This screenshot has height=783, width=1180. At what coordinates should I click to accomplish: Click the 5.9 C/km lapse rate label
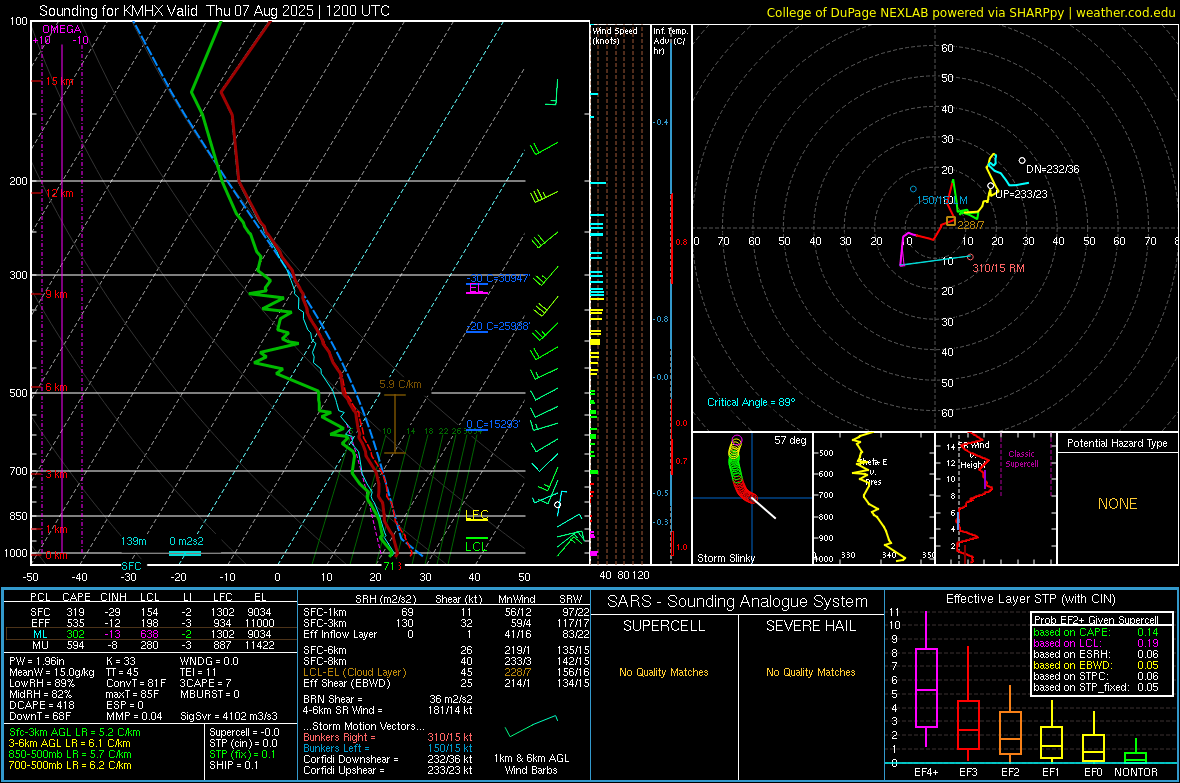click(400, 384)
